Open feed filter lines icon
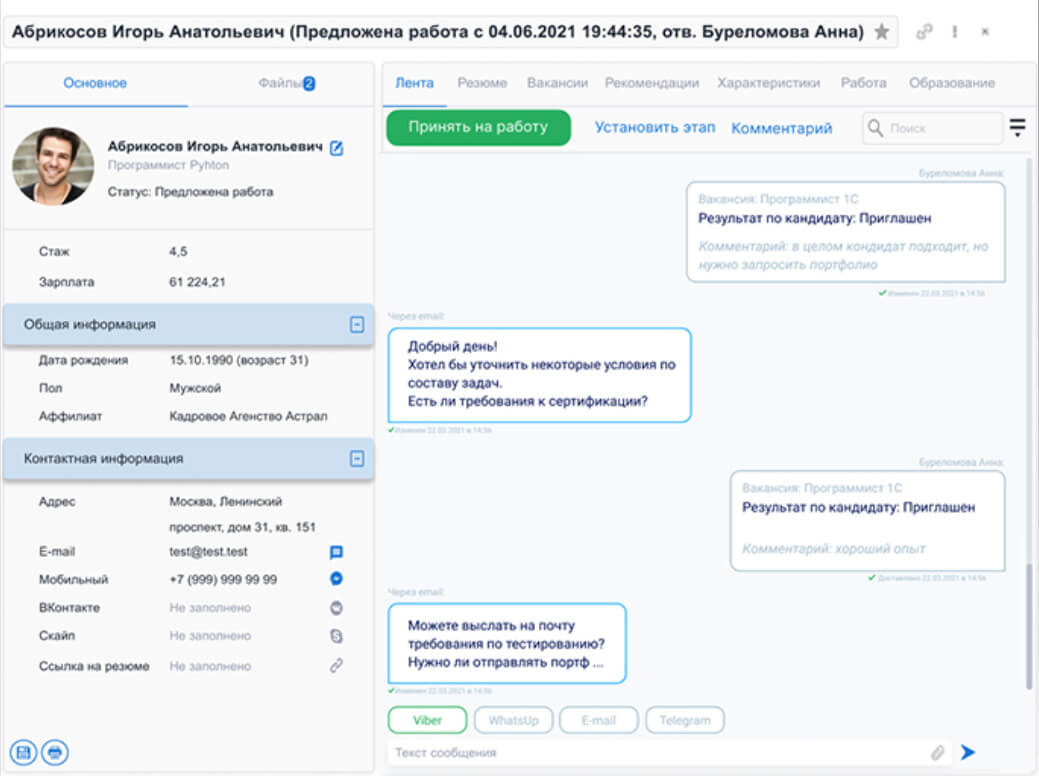 (1017, 127)
